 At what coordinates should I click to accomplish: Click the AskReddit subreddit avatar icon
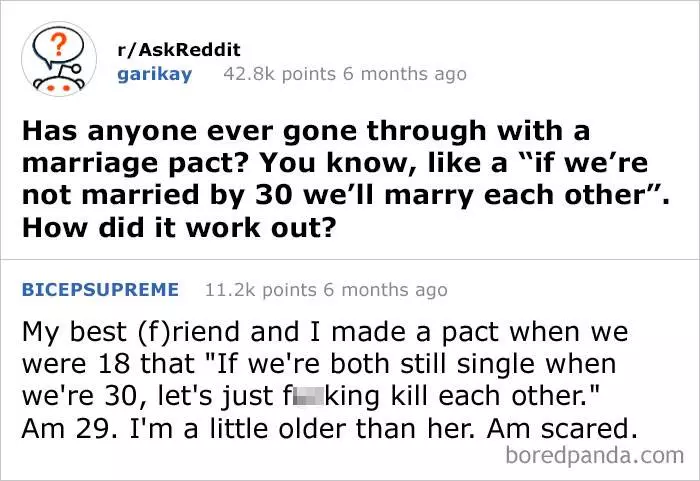(59, 59)
